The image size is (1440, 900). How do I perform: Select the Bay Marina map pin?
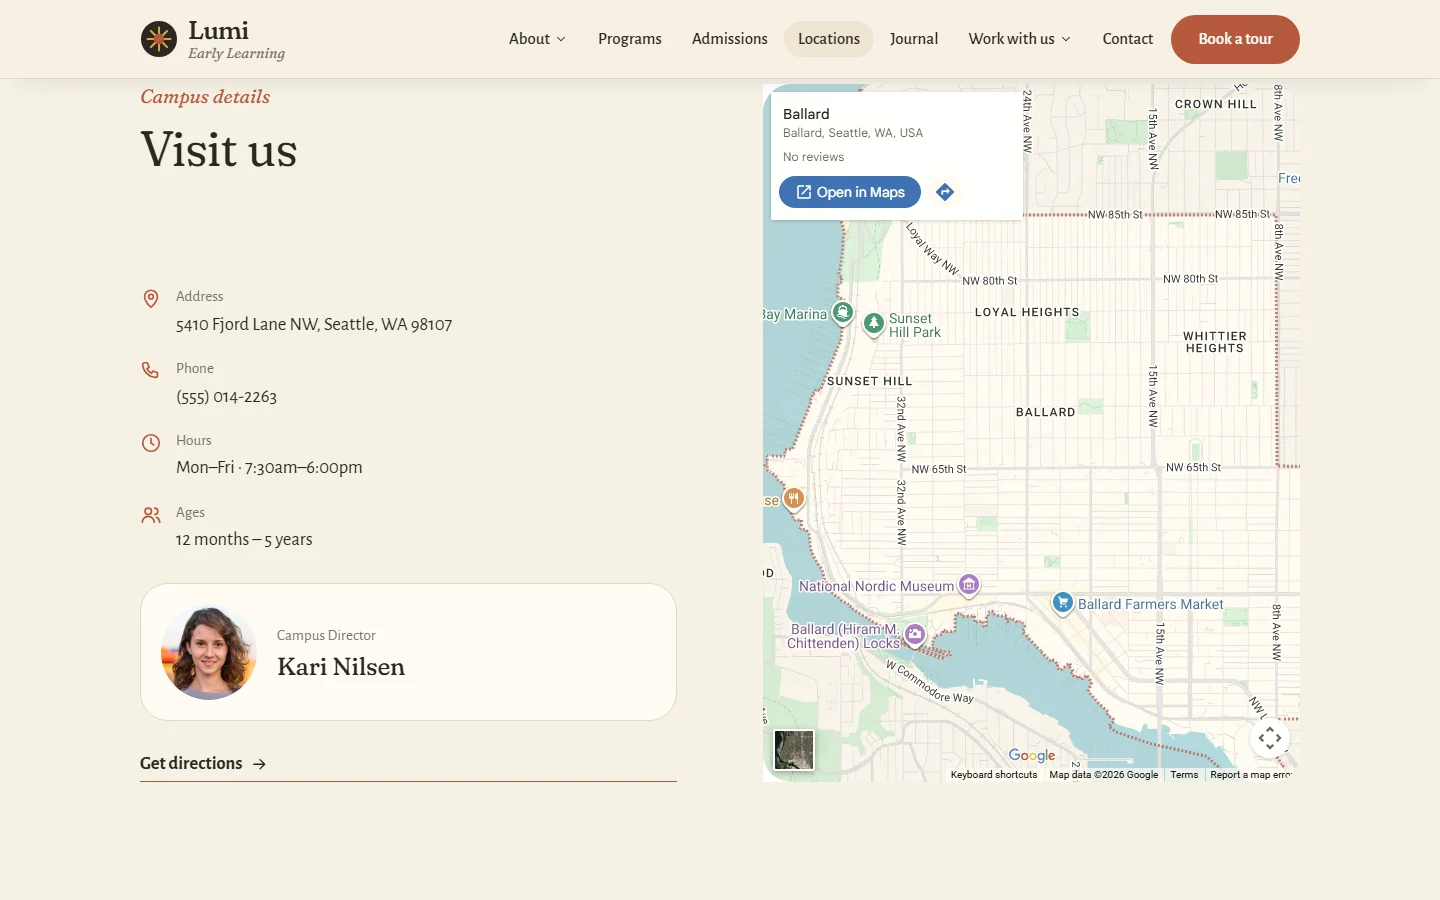pyautogui.click(x=843, y=314)
